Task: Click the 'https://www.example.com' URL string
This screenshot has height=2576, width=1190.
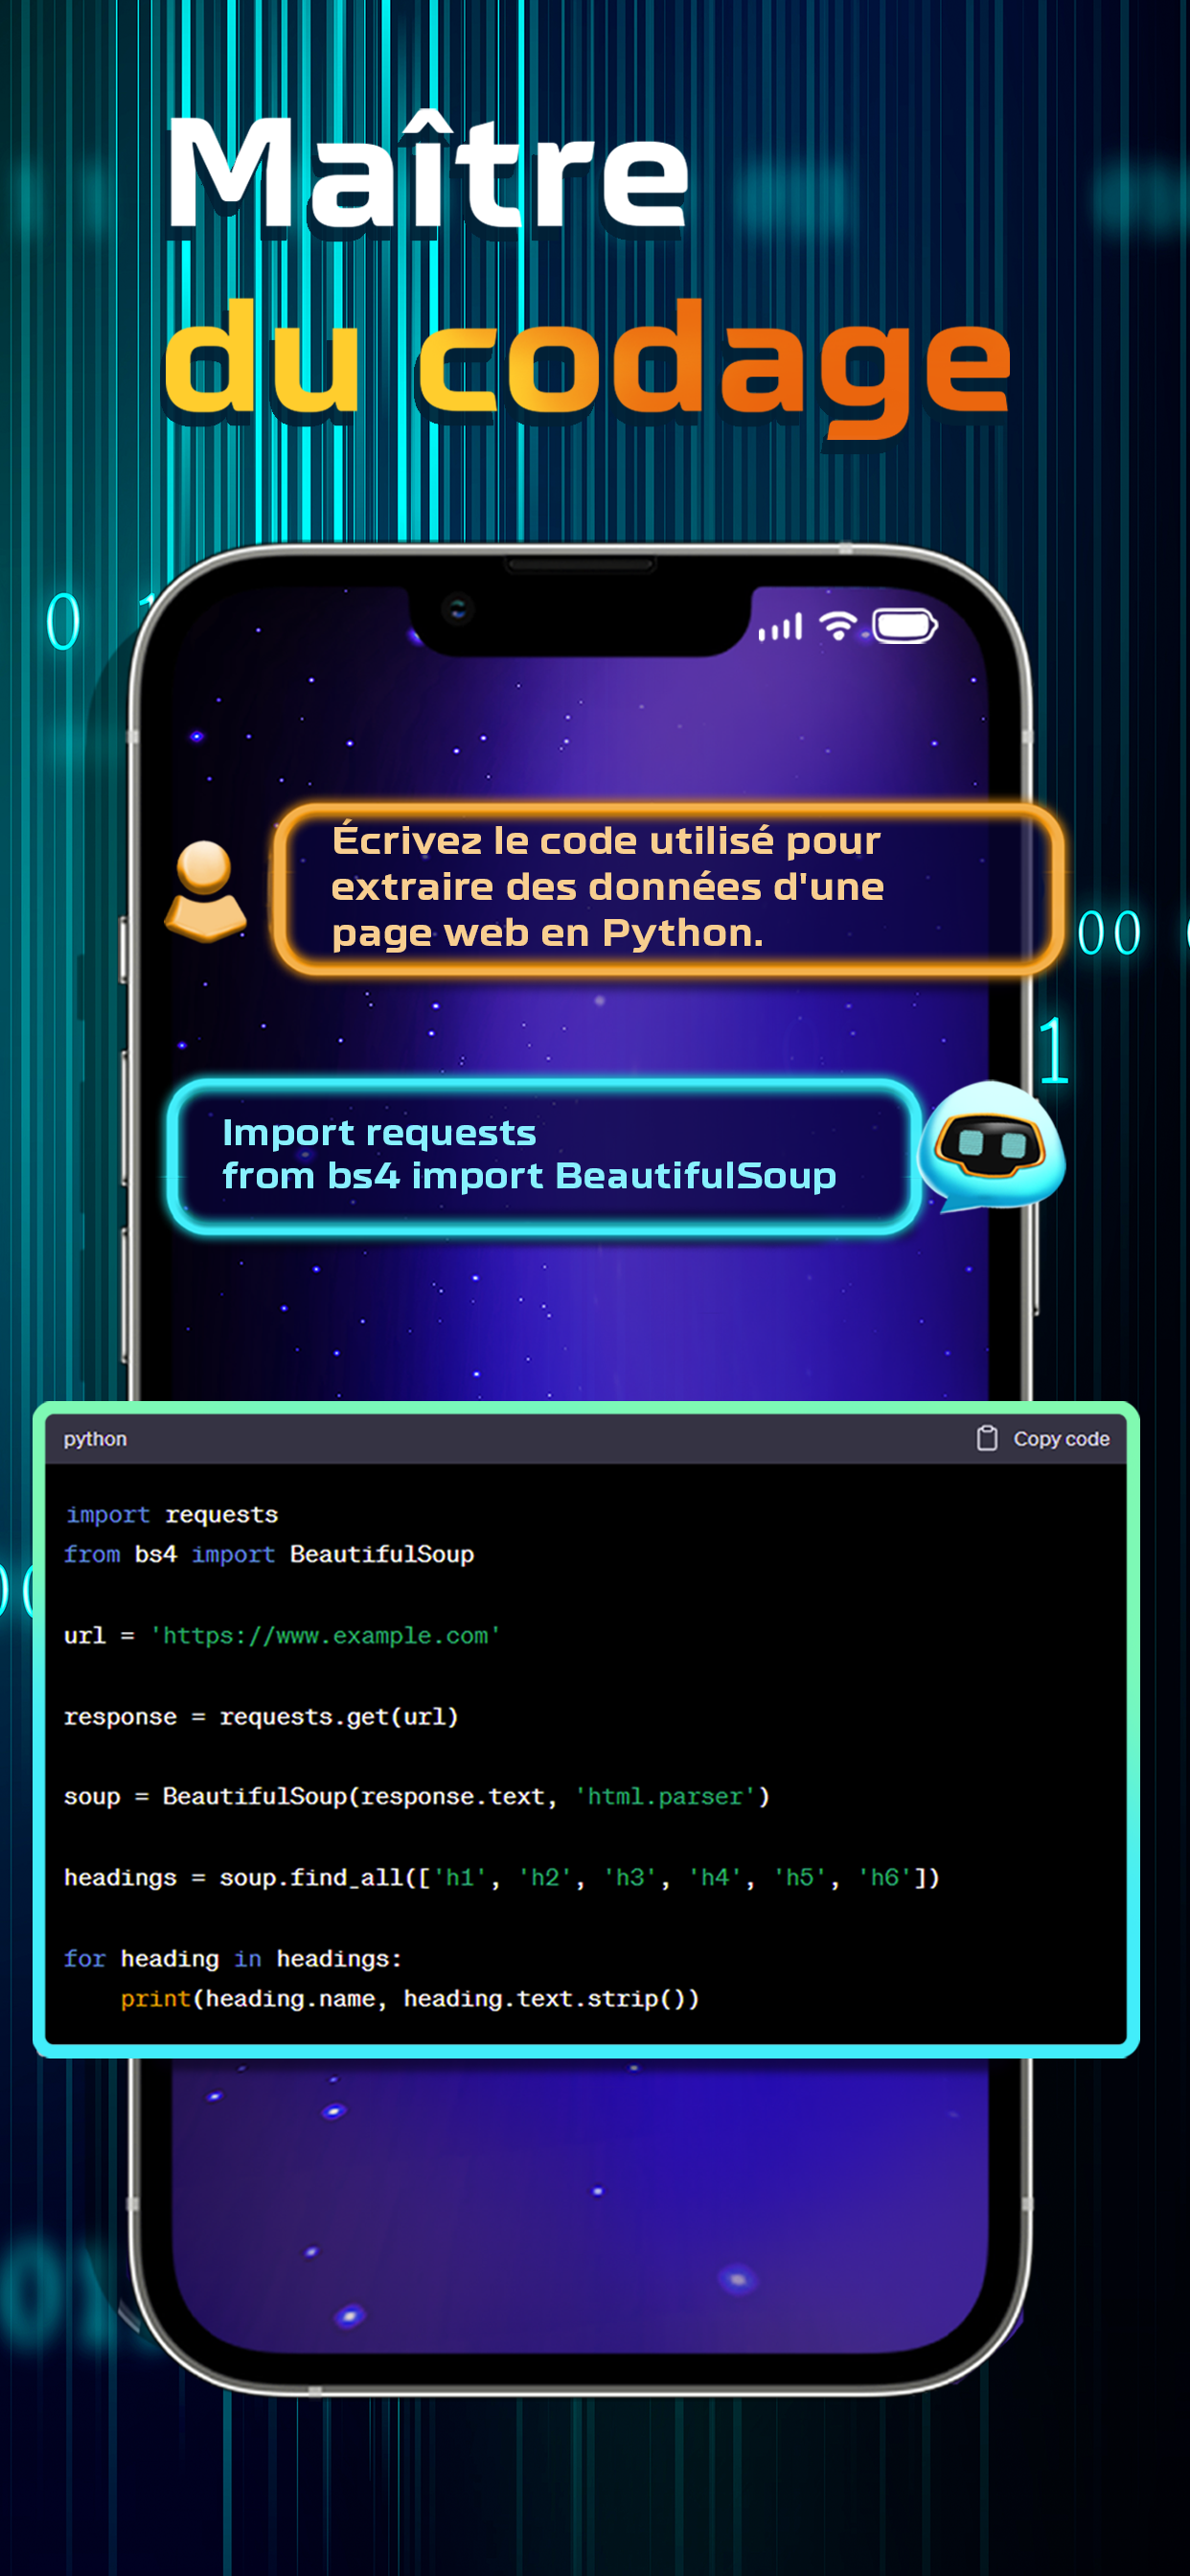Action: 325,1635
